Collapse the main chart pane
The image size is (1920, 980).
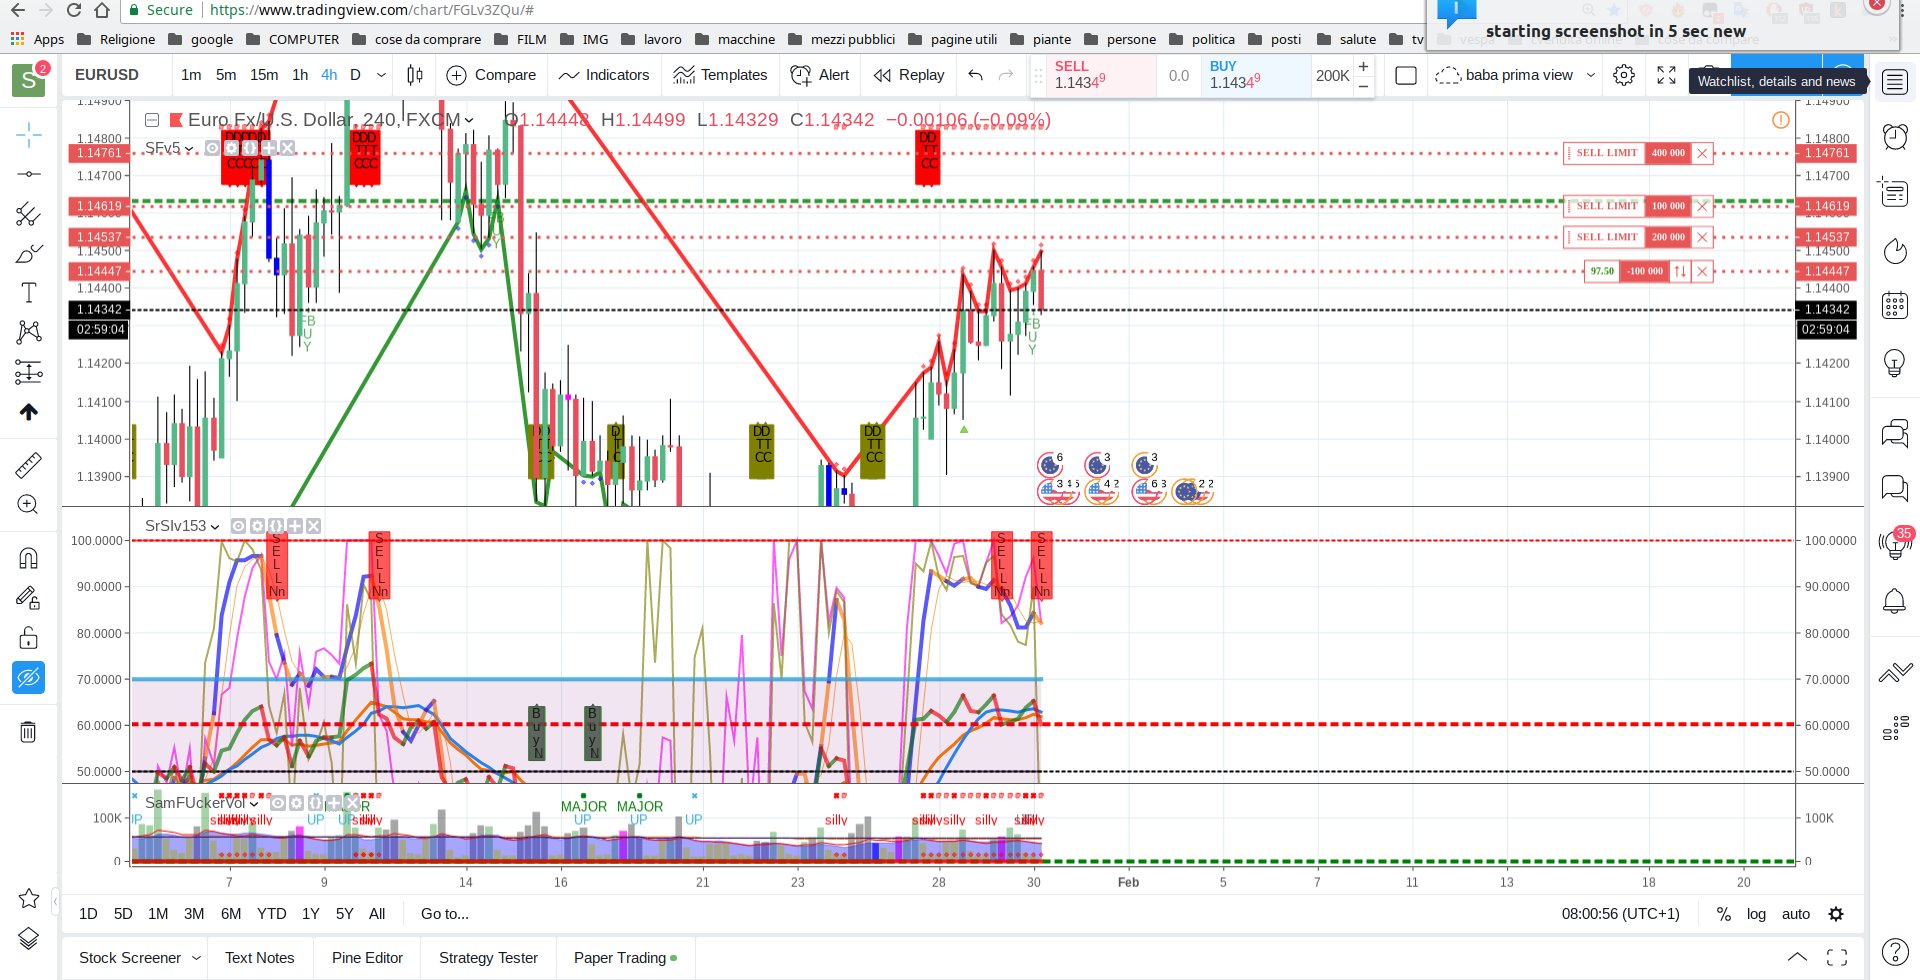click(x=152, y=120)
